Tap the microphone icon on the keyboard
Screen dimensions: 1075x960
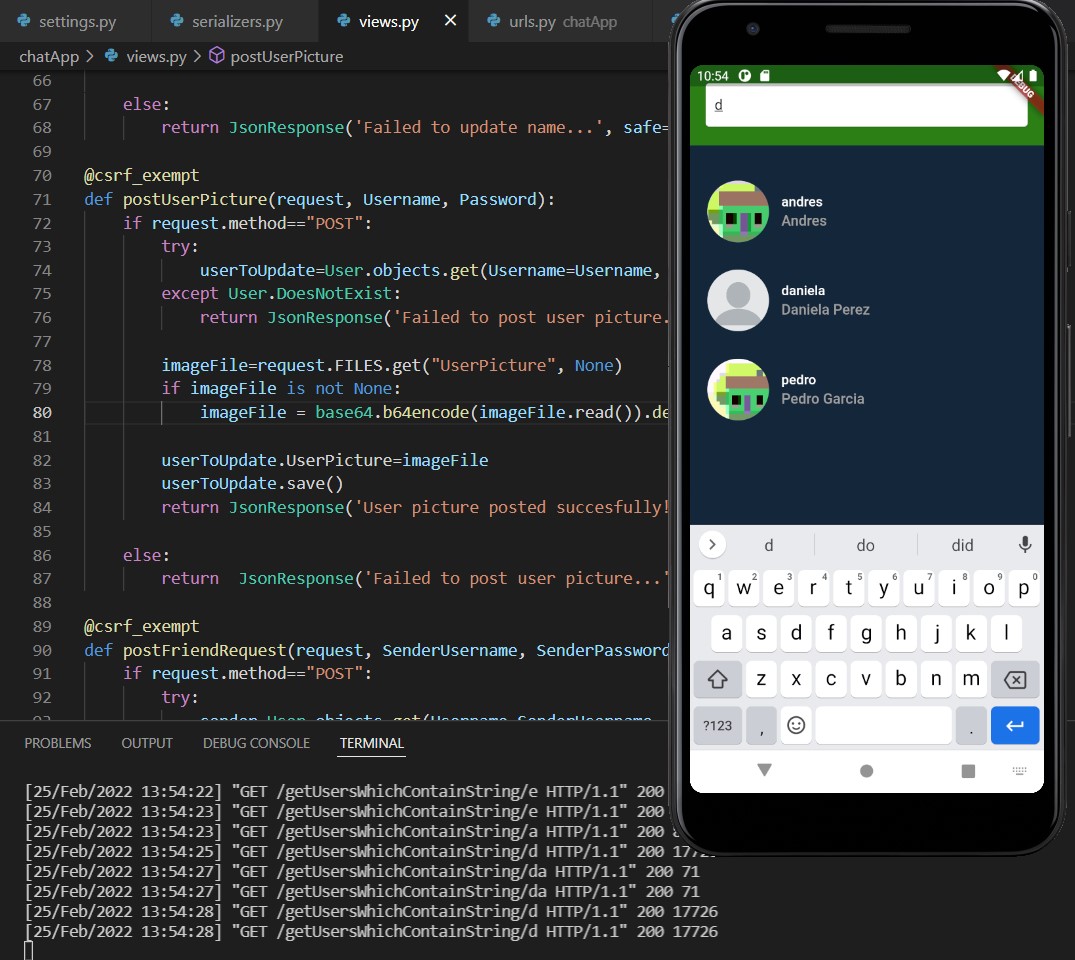[x=1024, y=545]
